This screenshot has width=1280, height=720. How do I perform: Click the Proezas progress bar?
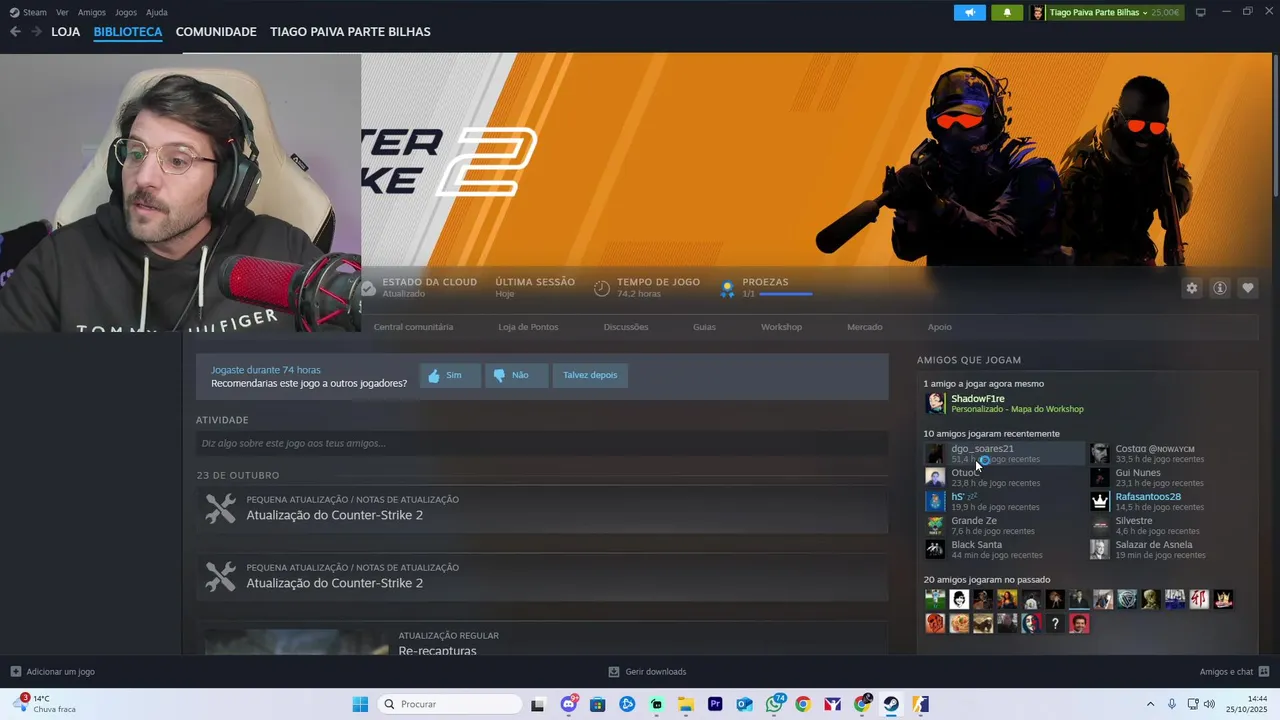(786, 294)
